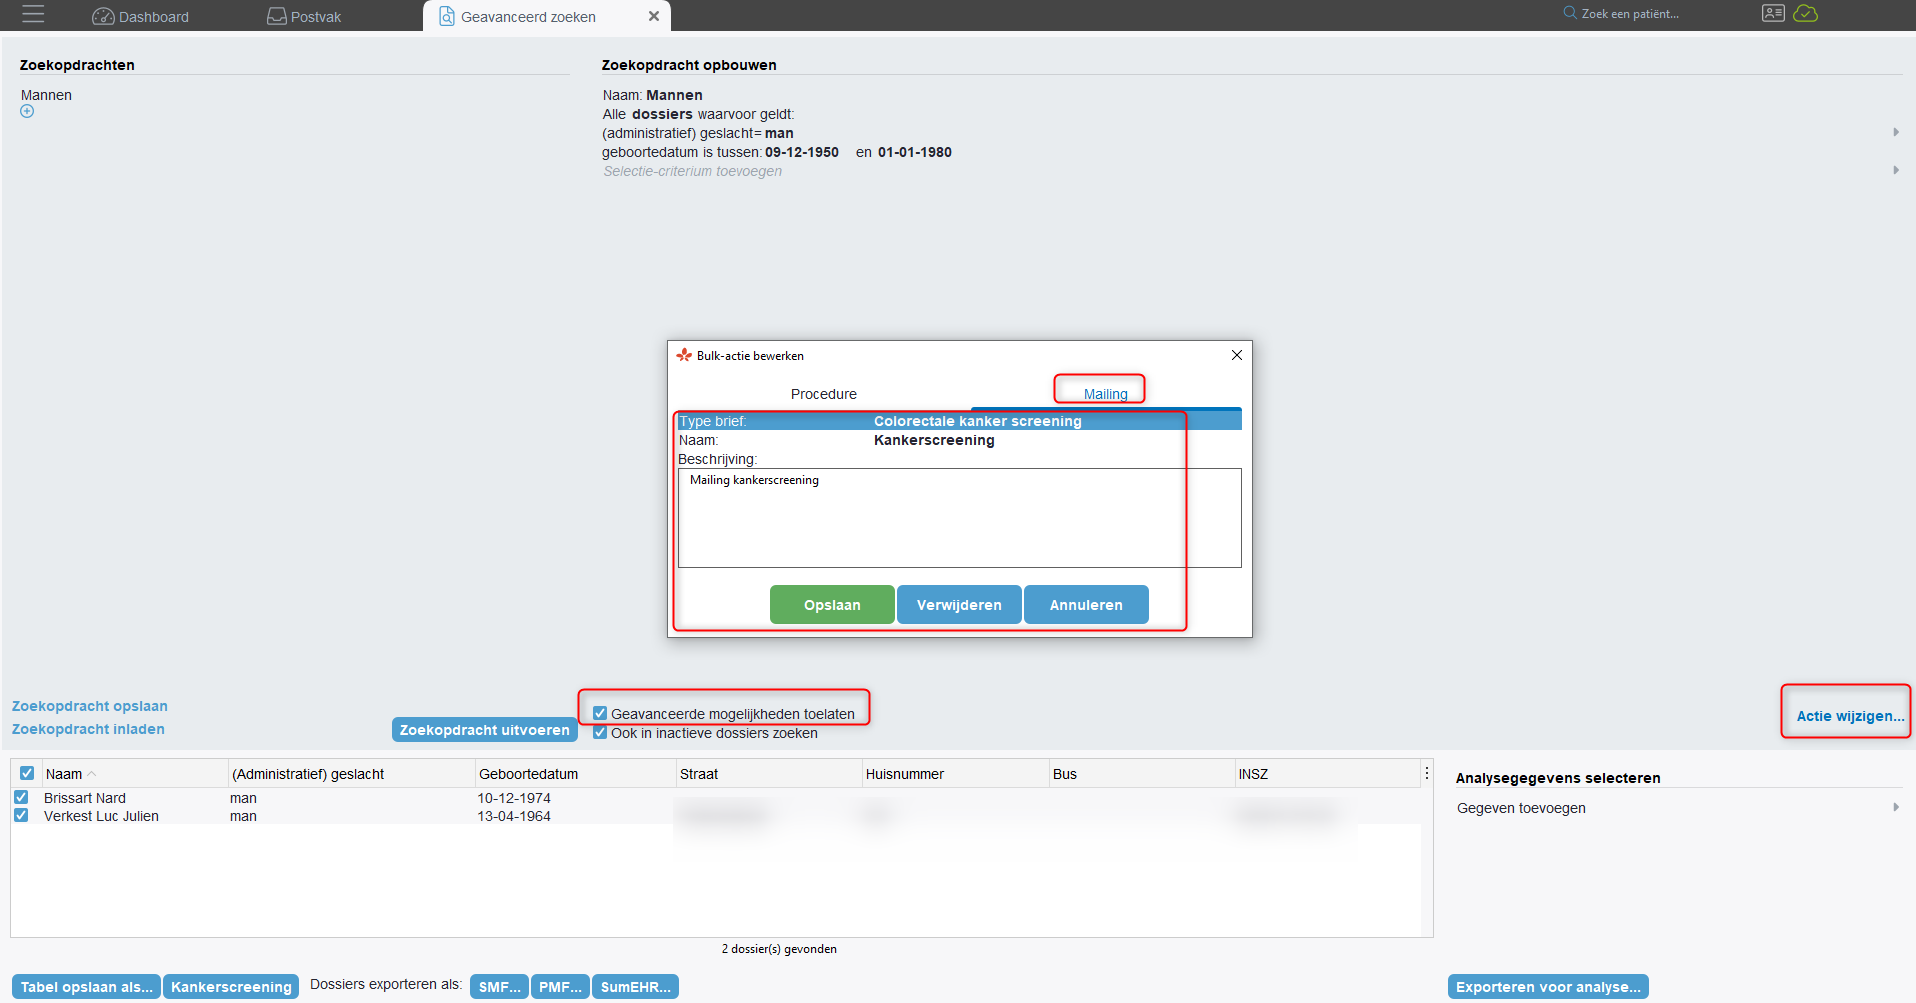Click the Postvak inbox icon
Viewport: 1916px width, 1003px height.
click(277, 16)
